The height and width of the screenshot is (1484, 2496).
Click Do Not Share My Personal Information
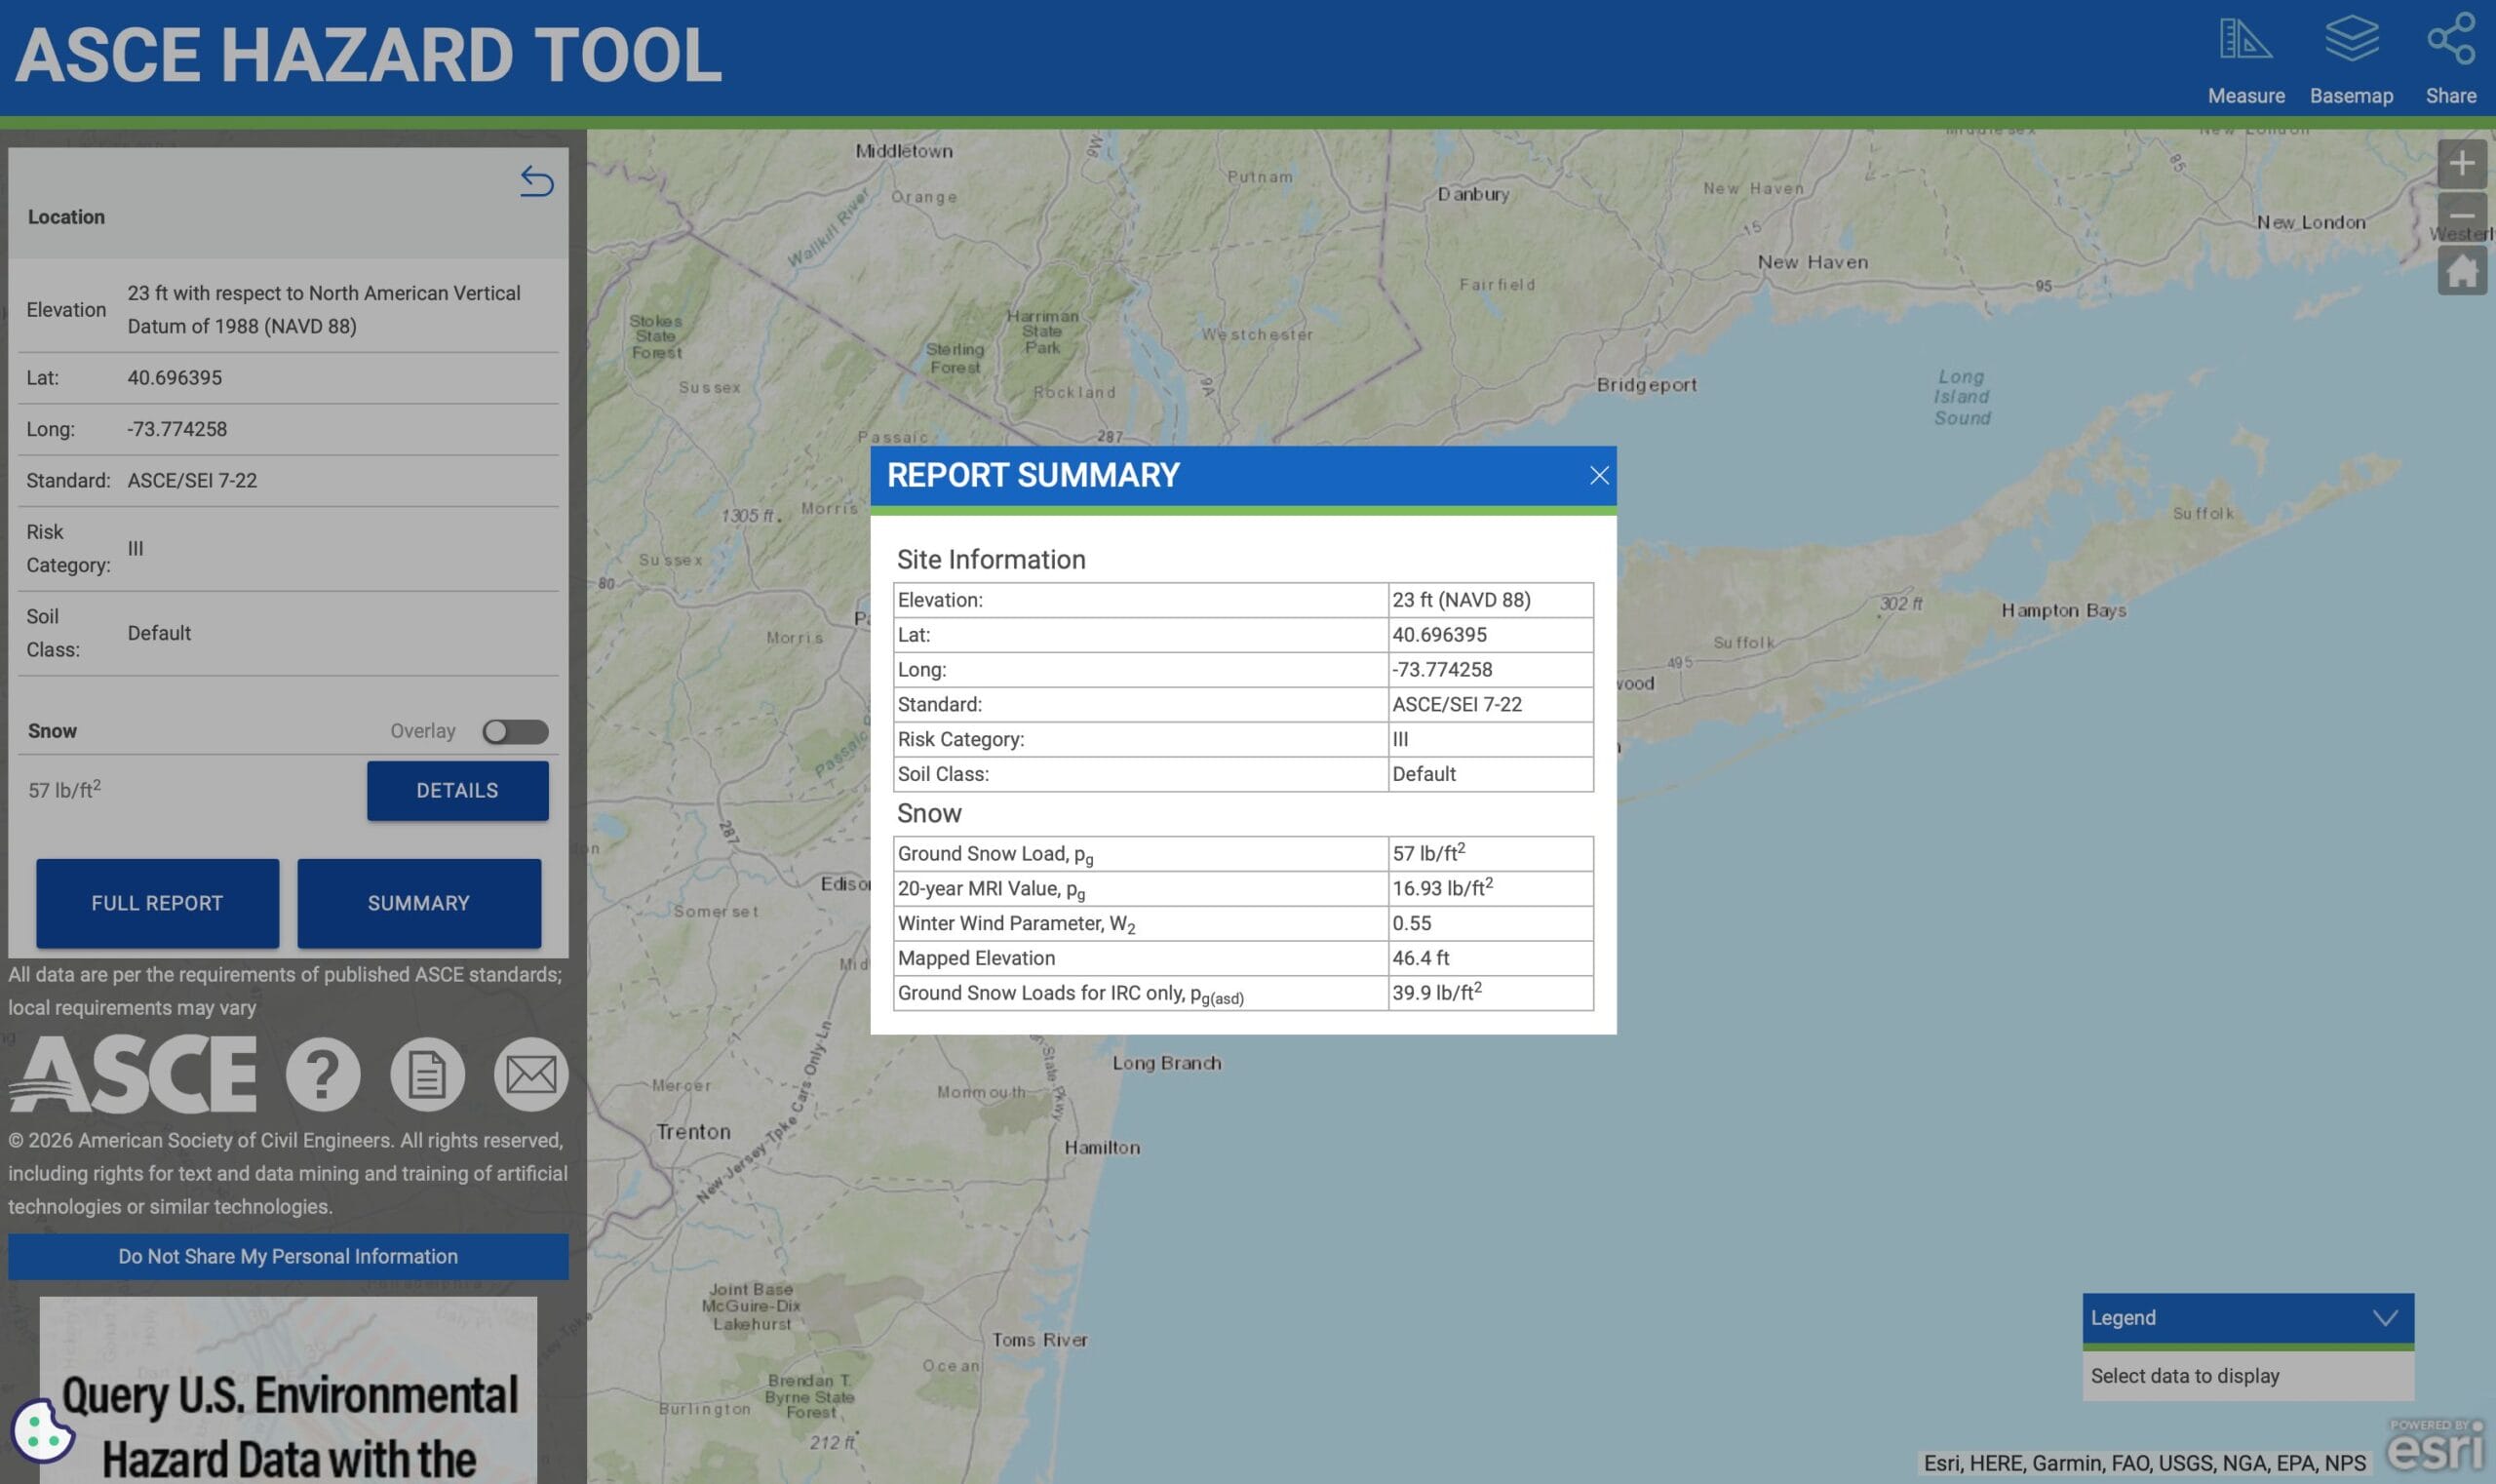[x=288, y=1256]
